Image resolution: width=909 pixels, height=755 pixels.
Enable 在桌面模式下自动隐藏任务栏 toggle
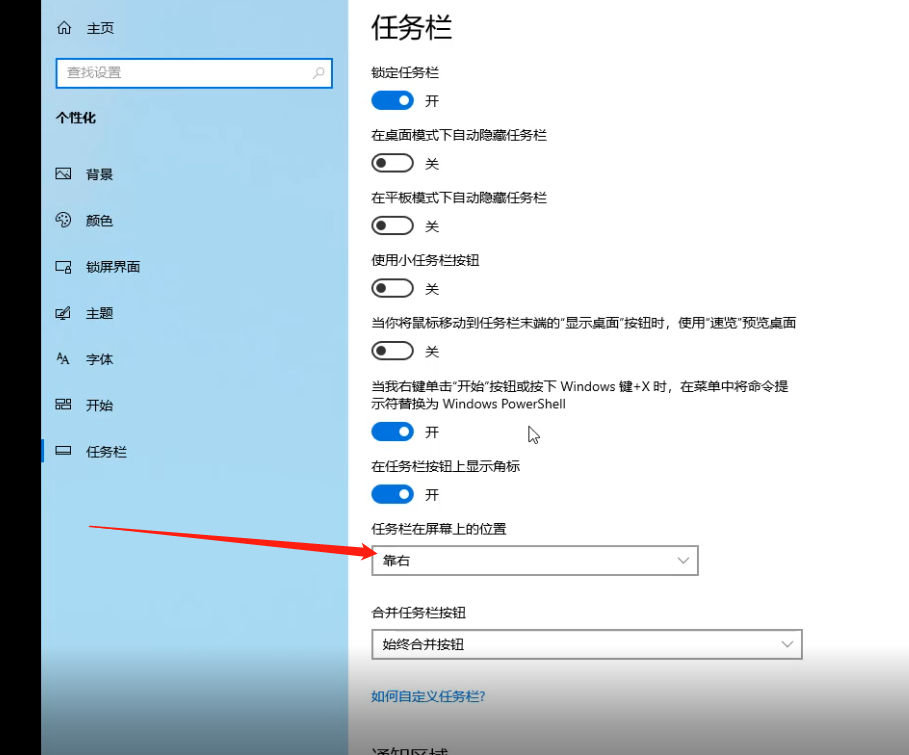point(392,162)
